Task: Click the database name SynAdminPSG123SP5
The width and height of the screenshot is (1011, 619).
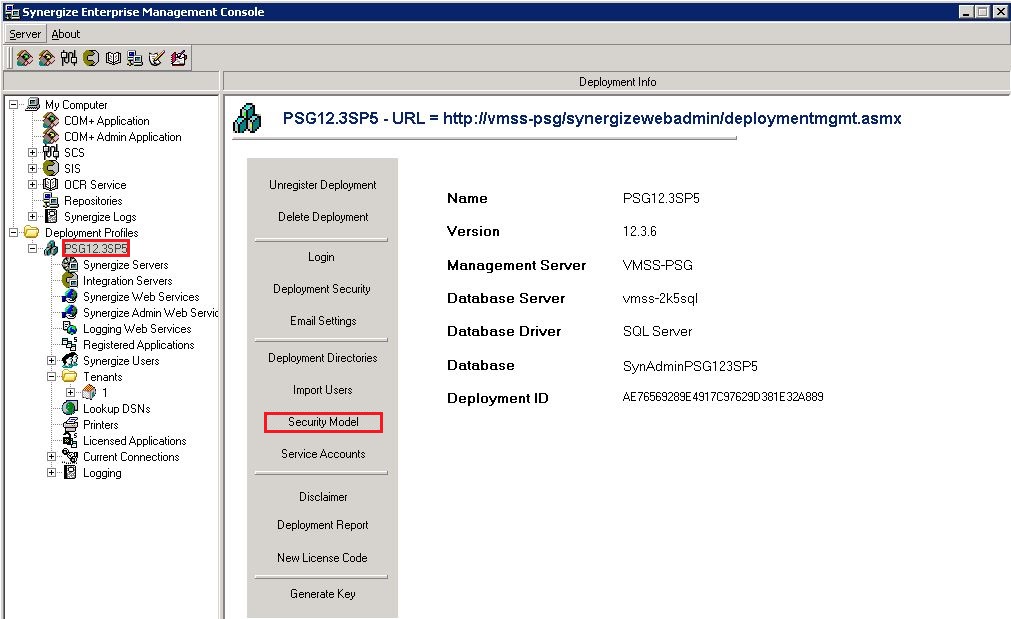Action: [690, 366]
